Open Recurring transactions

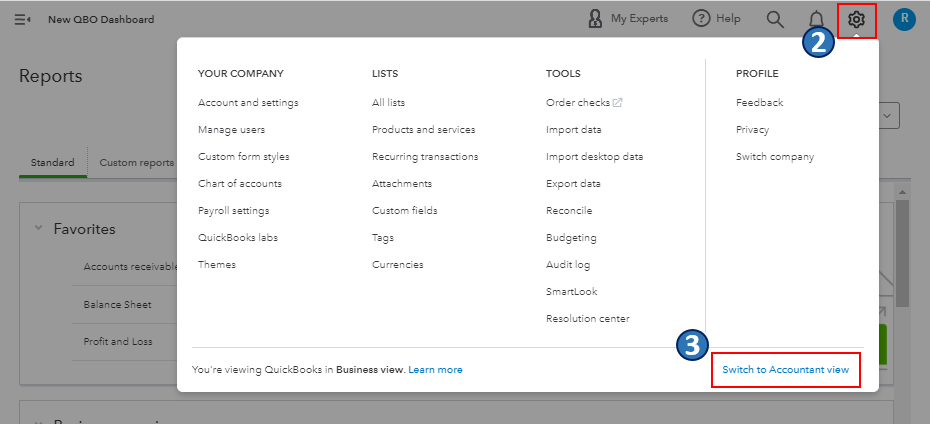pyautogui.click(x=425, y=157)
